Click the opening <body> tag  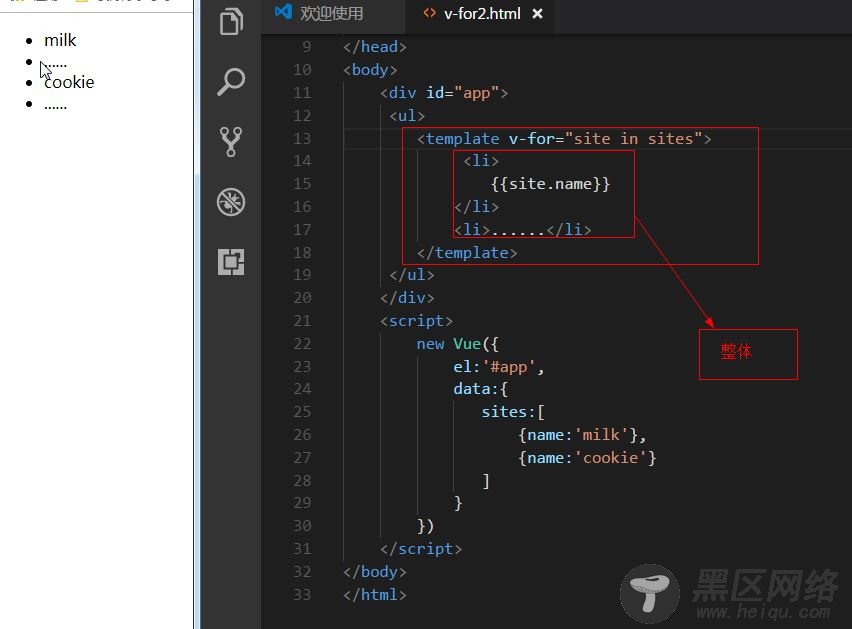[x=370, y=70]
